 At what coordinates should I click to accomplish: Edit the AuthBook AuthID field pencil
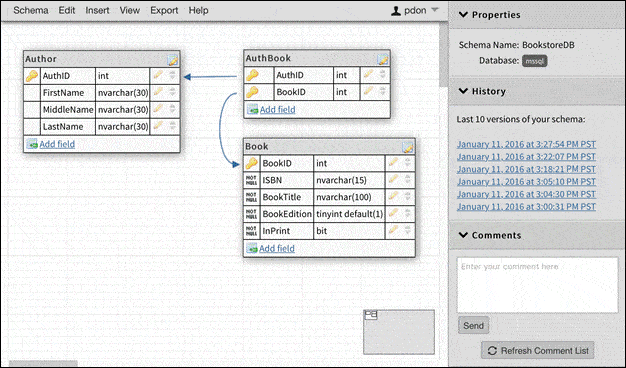tap(368, 74)
